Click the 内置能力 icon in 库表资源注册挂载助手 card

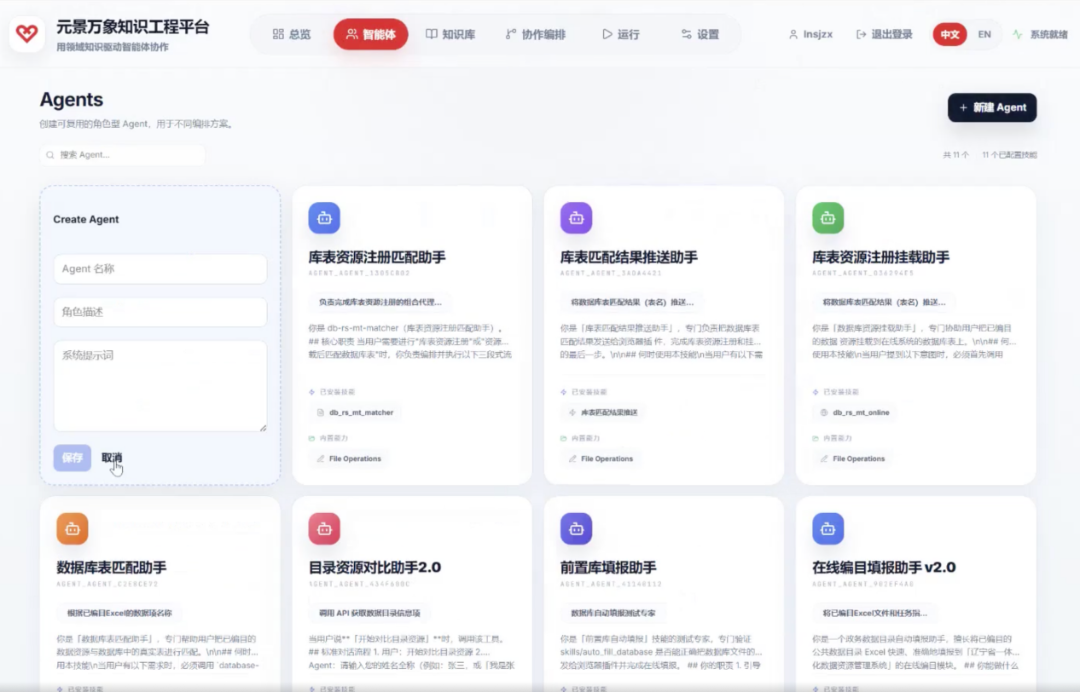click(816, 438)
